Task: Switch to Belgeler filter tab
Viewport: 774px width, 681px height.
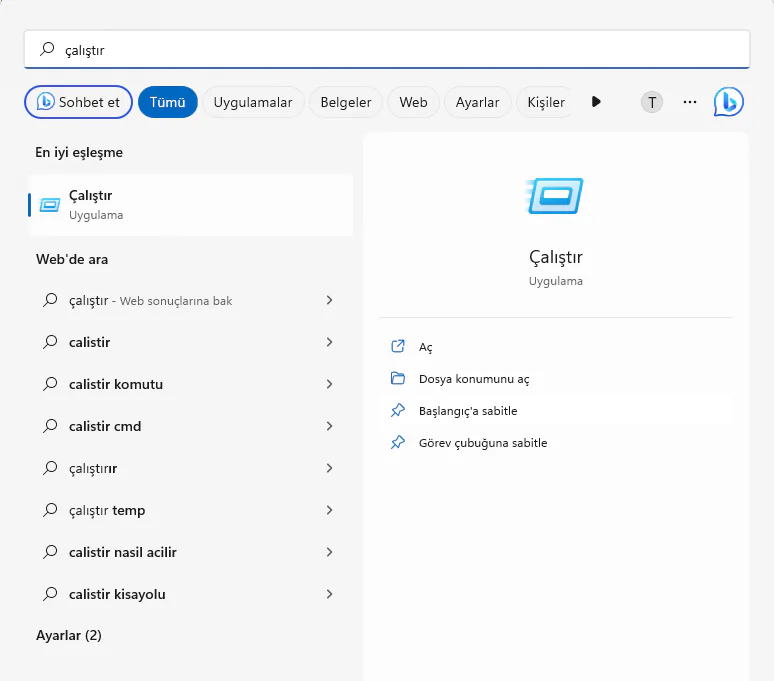Action: 346,102
